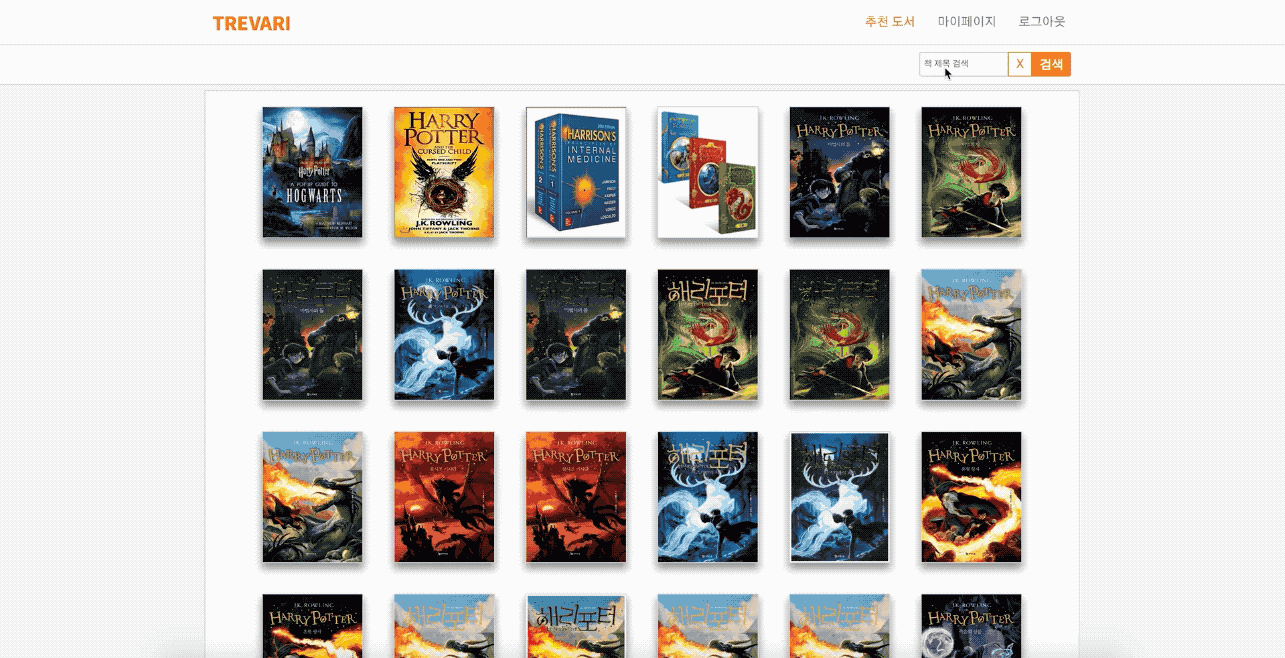Select English-titled green phoenix Harry Potter cover
Image resolution: width=1285 pixels, height=658 pixels.
pos(971,172)
